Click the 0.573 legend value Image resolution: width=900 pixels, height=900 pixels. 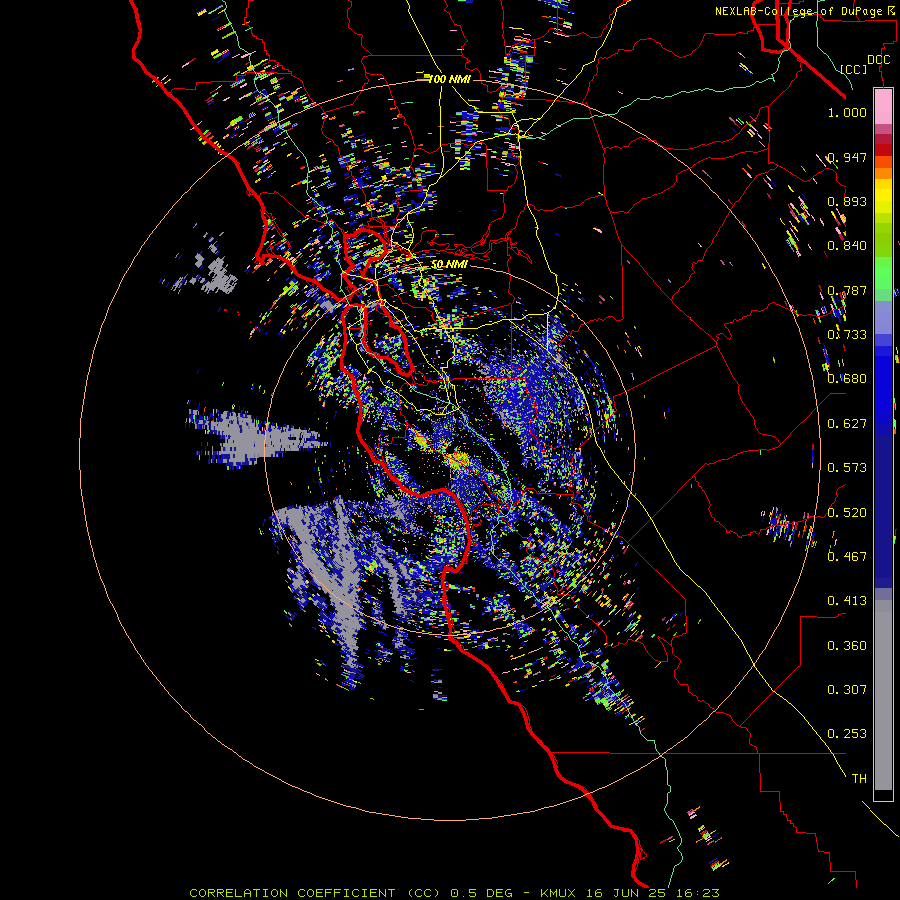tap(847, 468)
